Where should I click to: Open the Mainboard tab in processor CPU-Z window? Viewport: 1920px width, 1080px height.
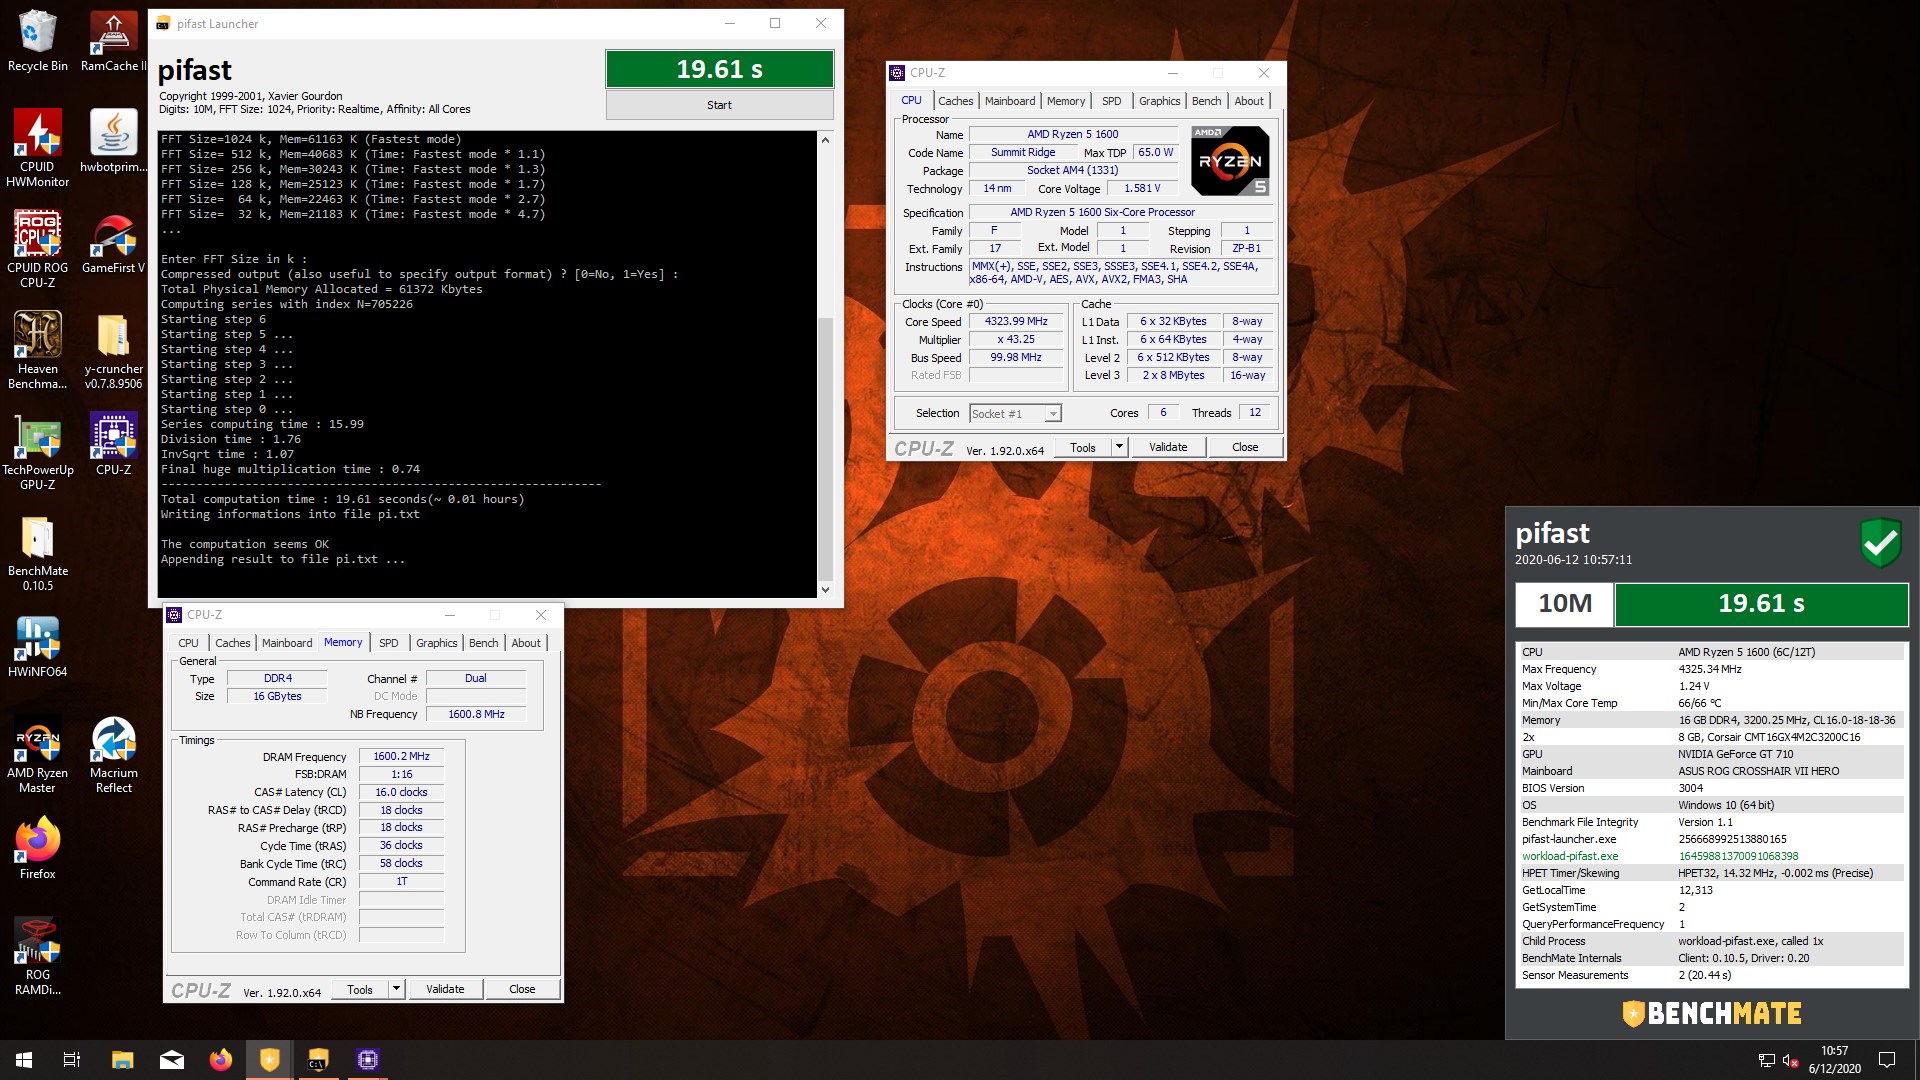pyautogui.click(x=1010, y=101)
